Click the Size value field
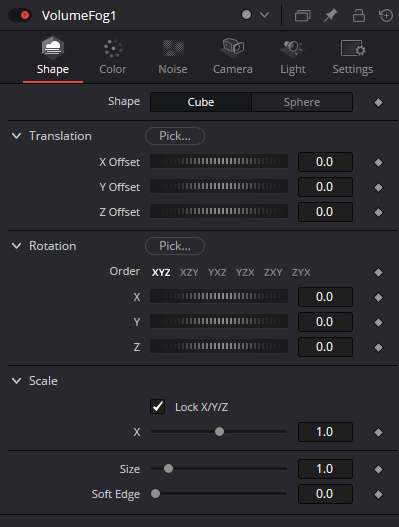The width and height of the screenshot is (399, 527). pos(325,469)
